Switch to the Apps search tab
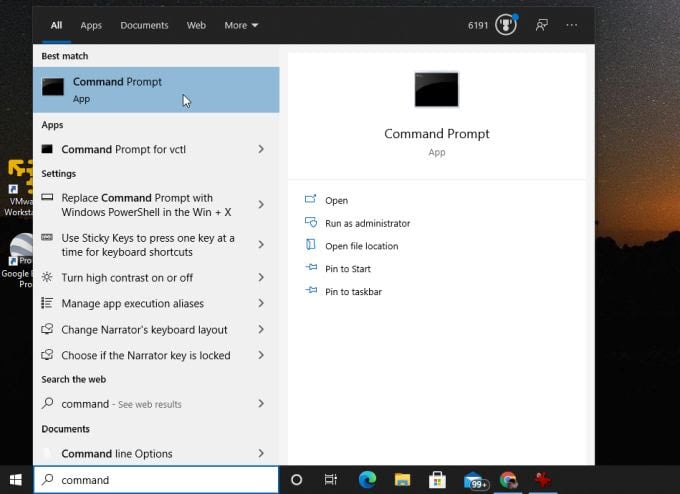The image size is (680, 494). click(x=91, y=25)
